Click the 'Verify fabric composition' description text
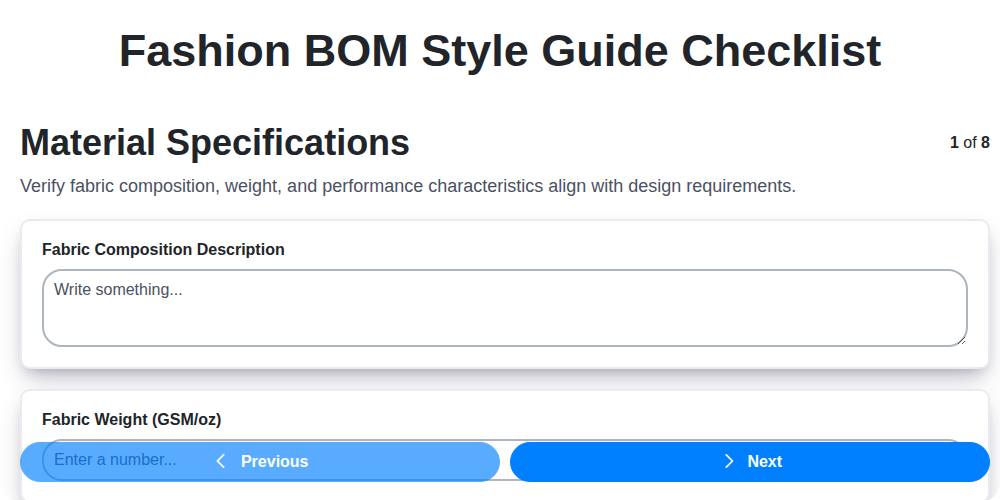Screen dimensions: 1000x500 pyautogui.click(x=407, y=186)
